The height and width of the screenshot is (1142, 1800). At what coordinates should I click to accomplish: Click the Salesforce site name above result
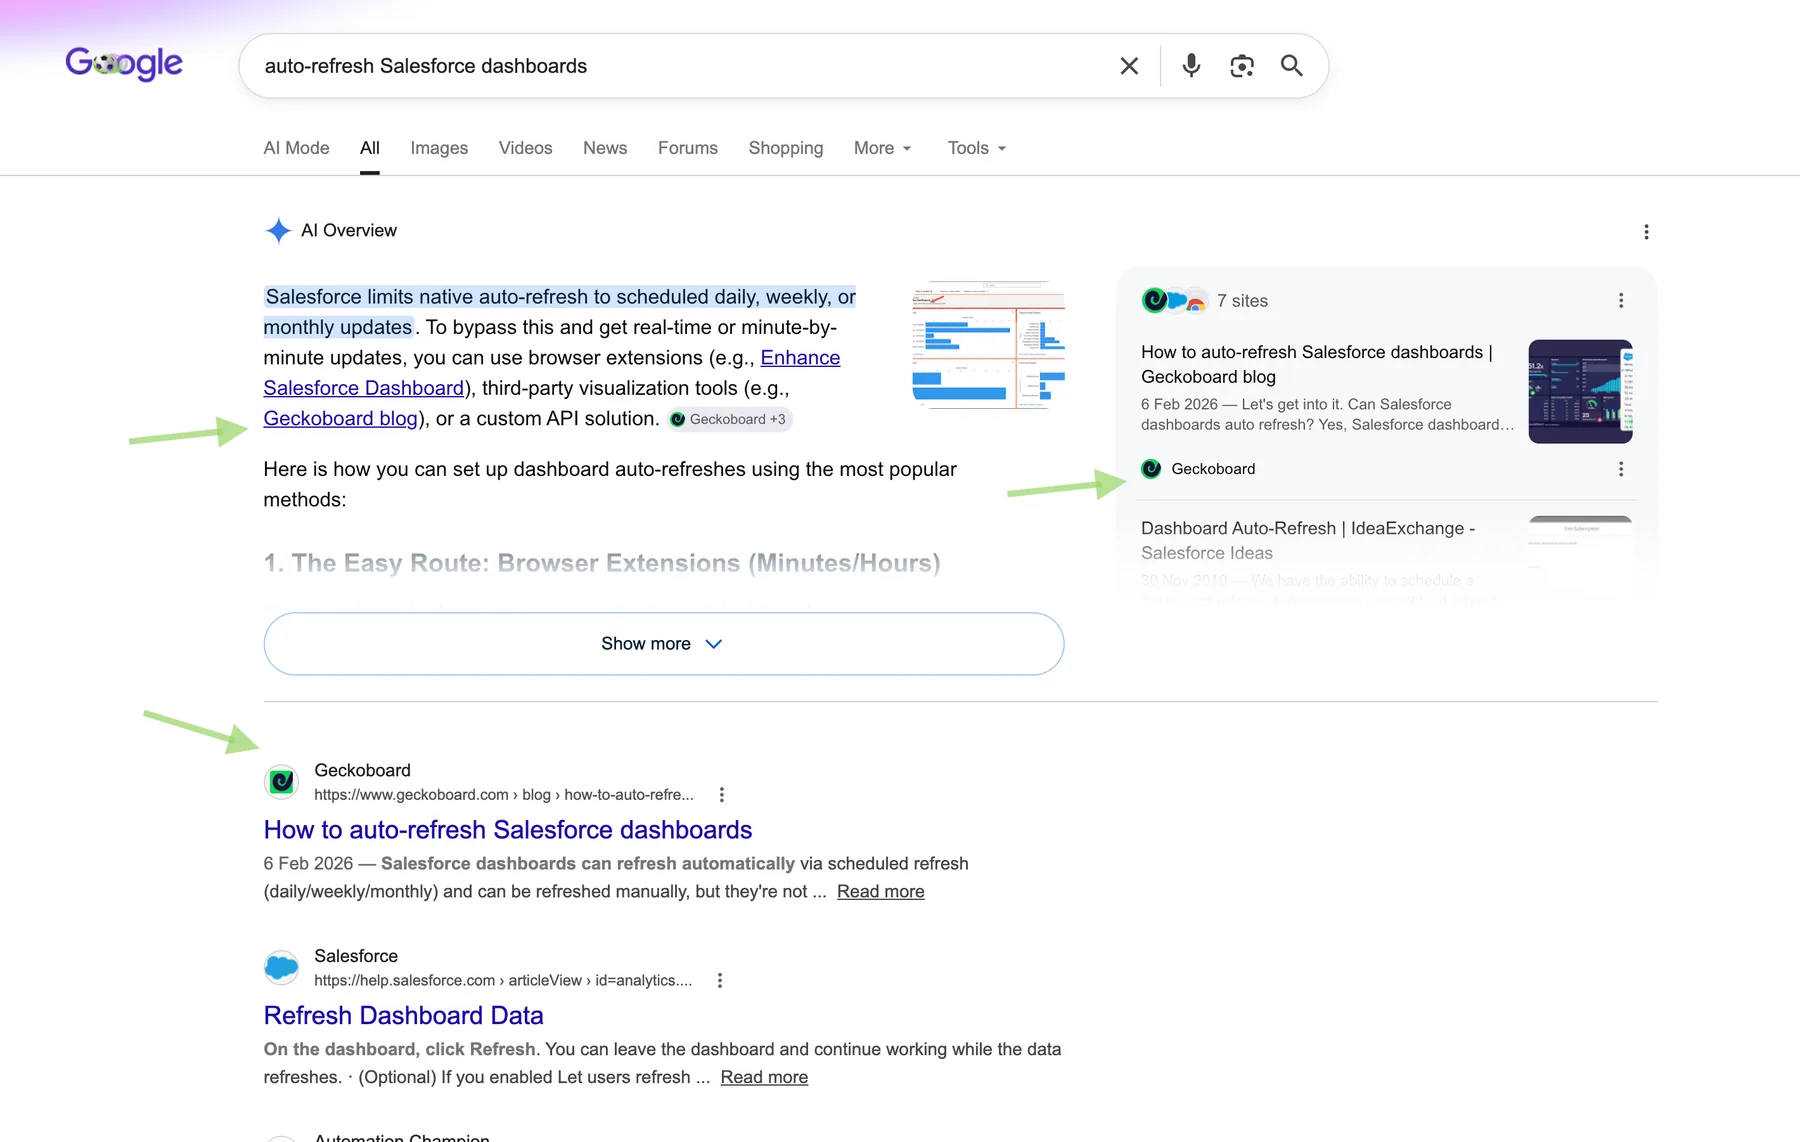[x=356, y=957]
